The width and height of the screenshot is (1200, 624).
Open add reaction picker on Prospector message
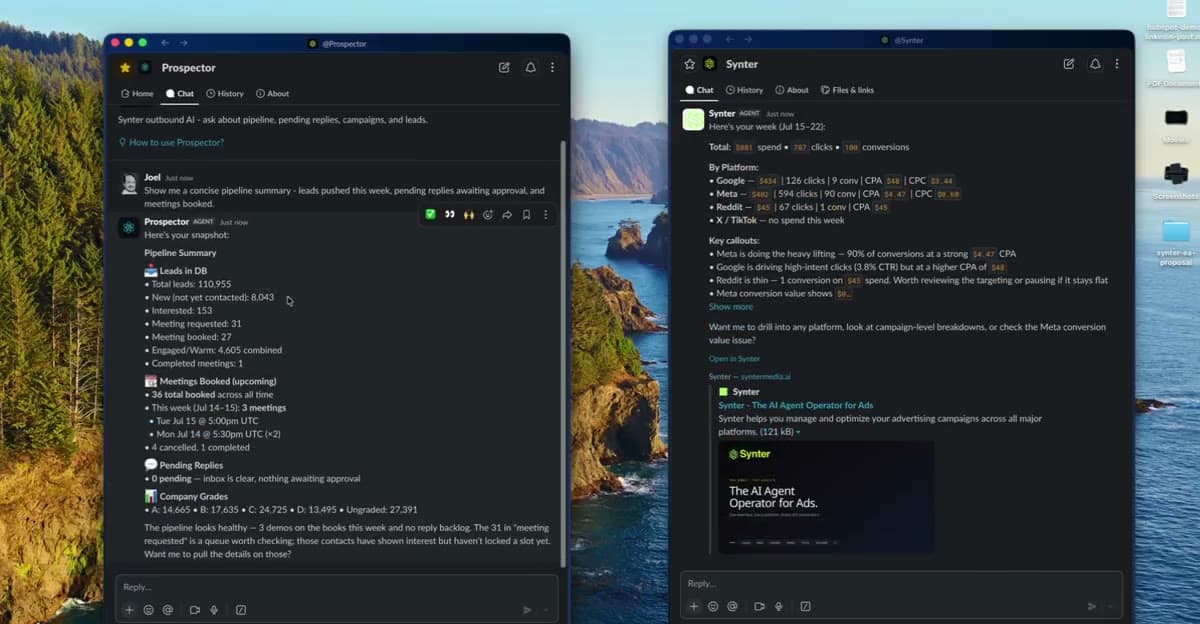pos(488,214)
